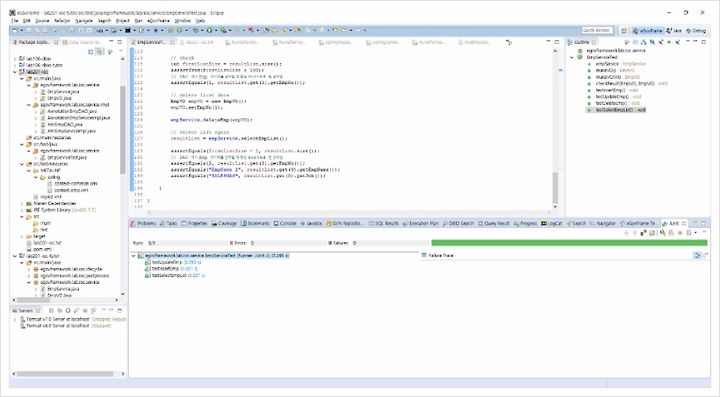Viewport: 720px width, 397px height.
Task: Switch to the Debug perspective
Action: [x=696, y=31]
